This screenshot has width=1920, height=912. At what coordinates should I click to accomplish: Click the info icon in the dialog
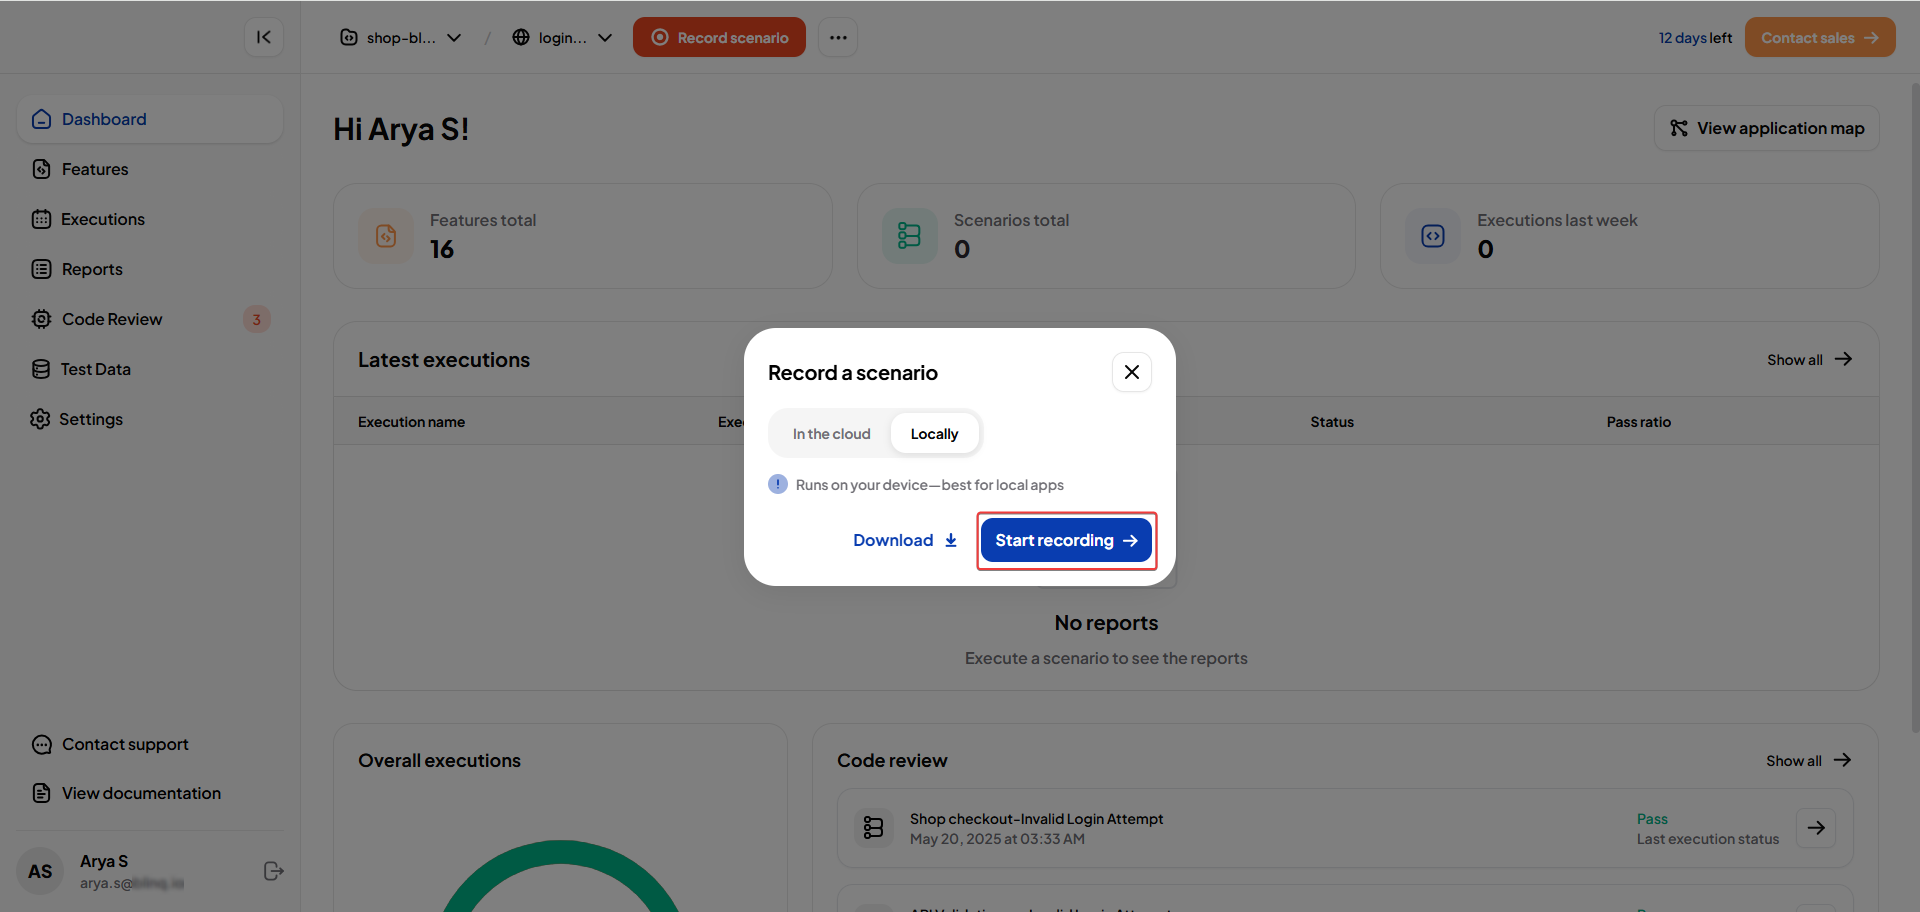778,484
